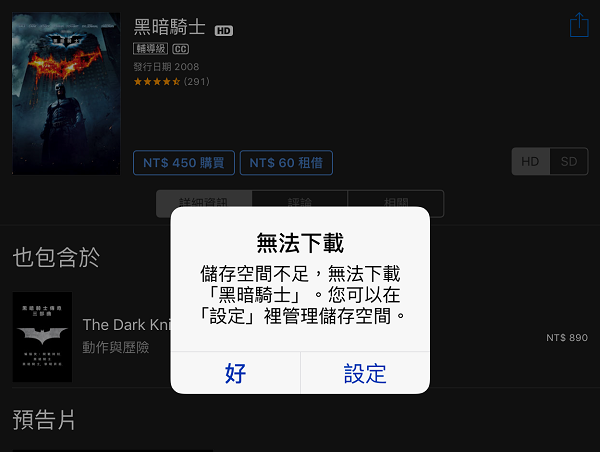Viewport: 600px width, 452px height.
Task: Click the 黑暗騎士 movie title
Action: [170, 27]
